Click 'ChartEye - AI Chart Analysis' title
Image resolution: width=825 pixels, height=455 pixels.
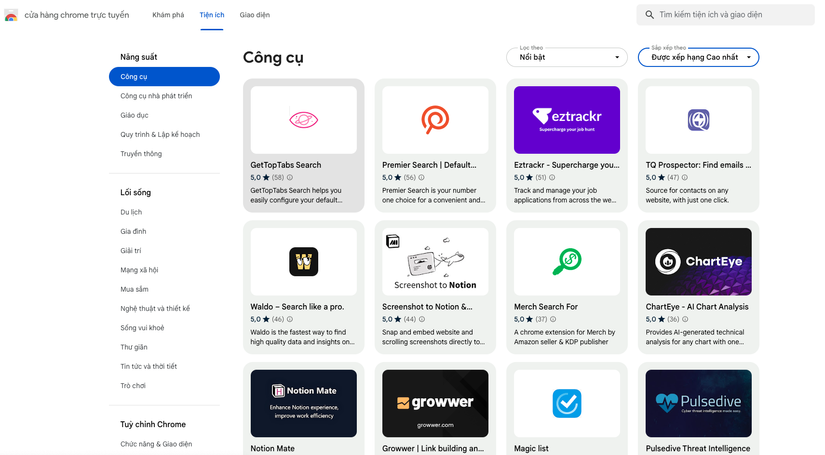697,307
